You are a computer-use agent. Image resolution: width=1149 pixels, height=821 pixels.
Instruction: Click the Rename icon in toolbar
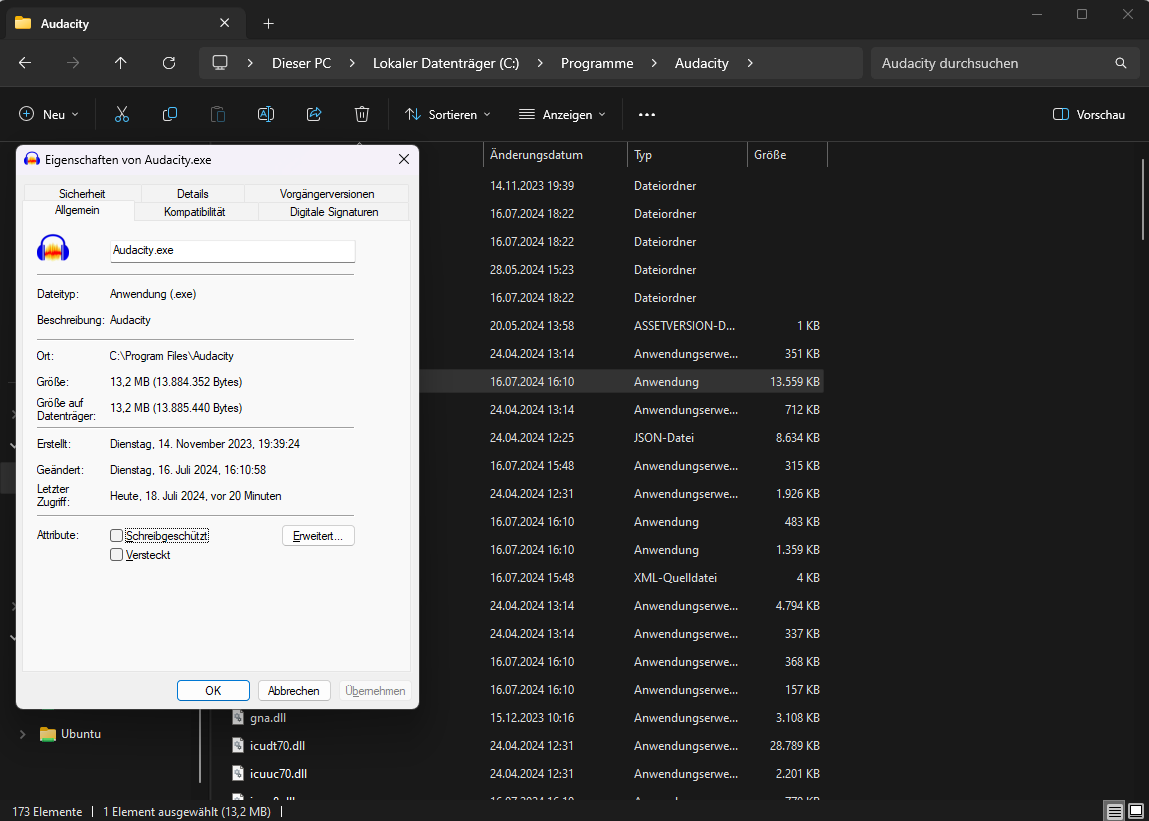266,115
